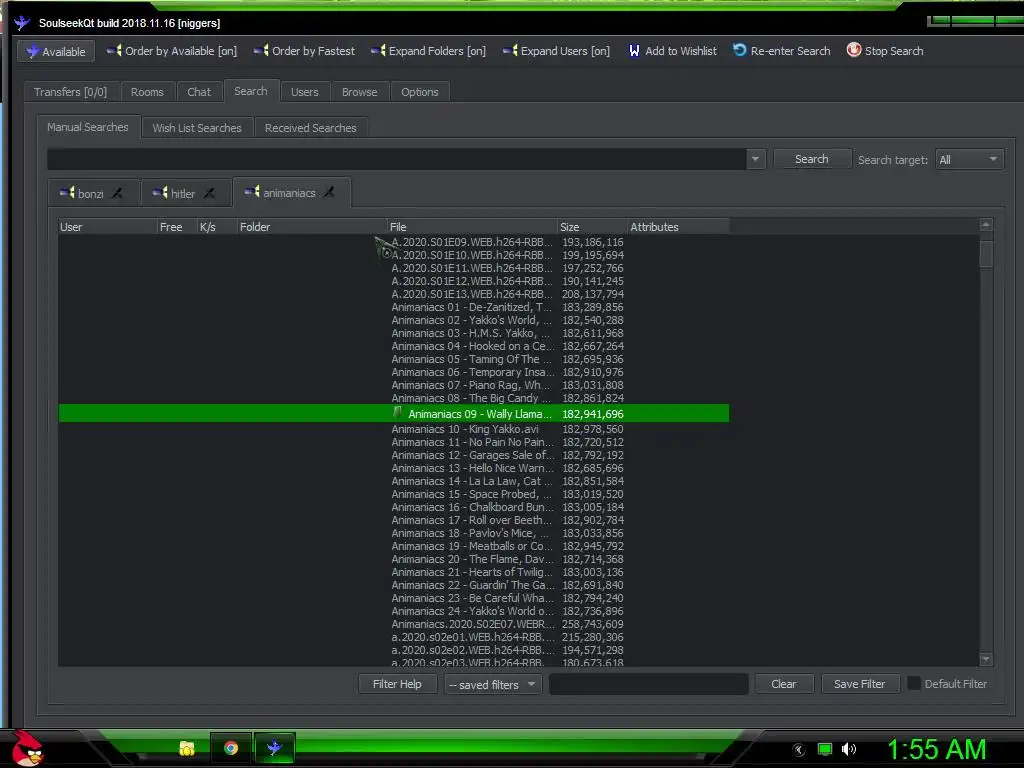
Task: Toggle Order by Fastest
Action: coord(304,51)
